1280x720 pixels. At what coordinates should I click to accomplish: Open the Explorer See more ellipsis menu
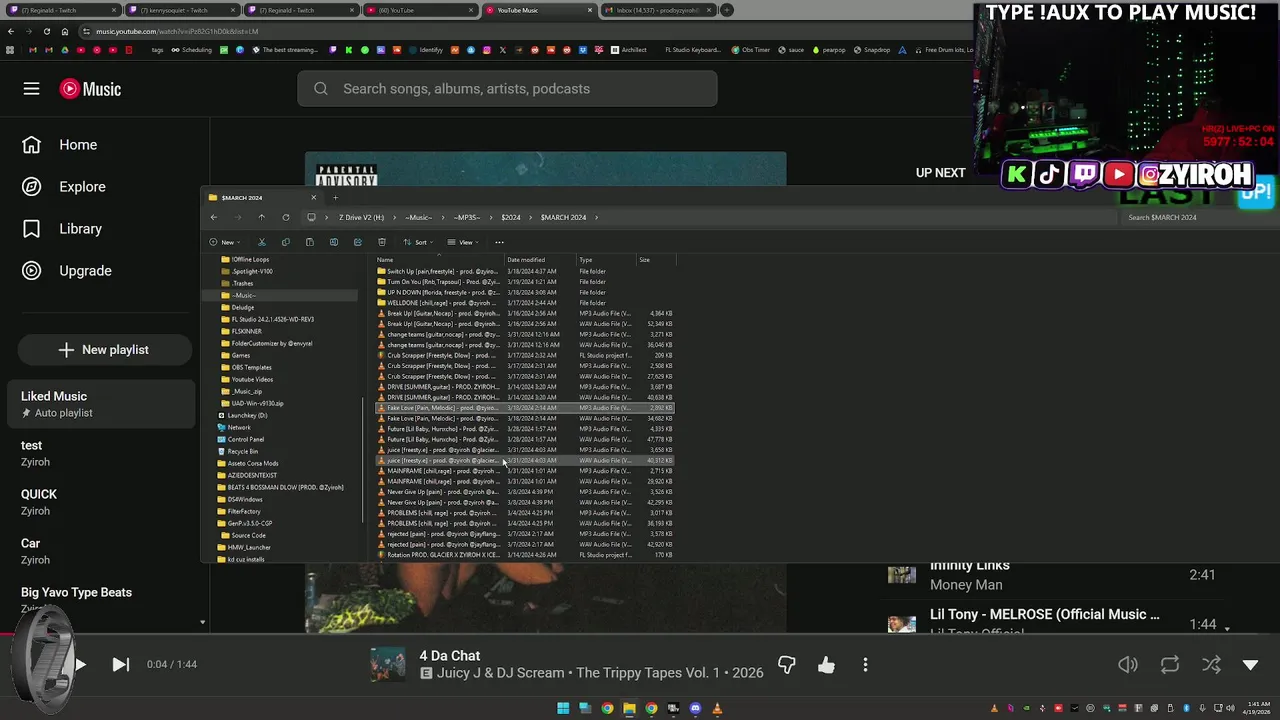[x=499, y=242]
